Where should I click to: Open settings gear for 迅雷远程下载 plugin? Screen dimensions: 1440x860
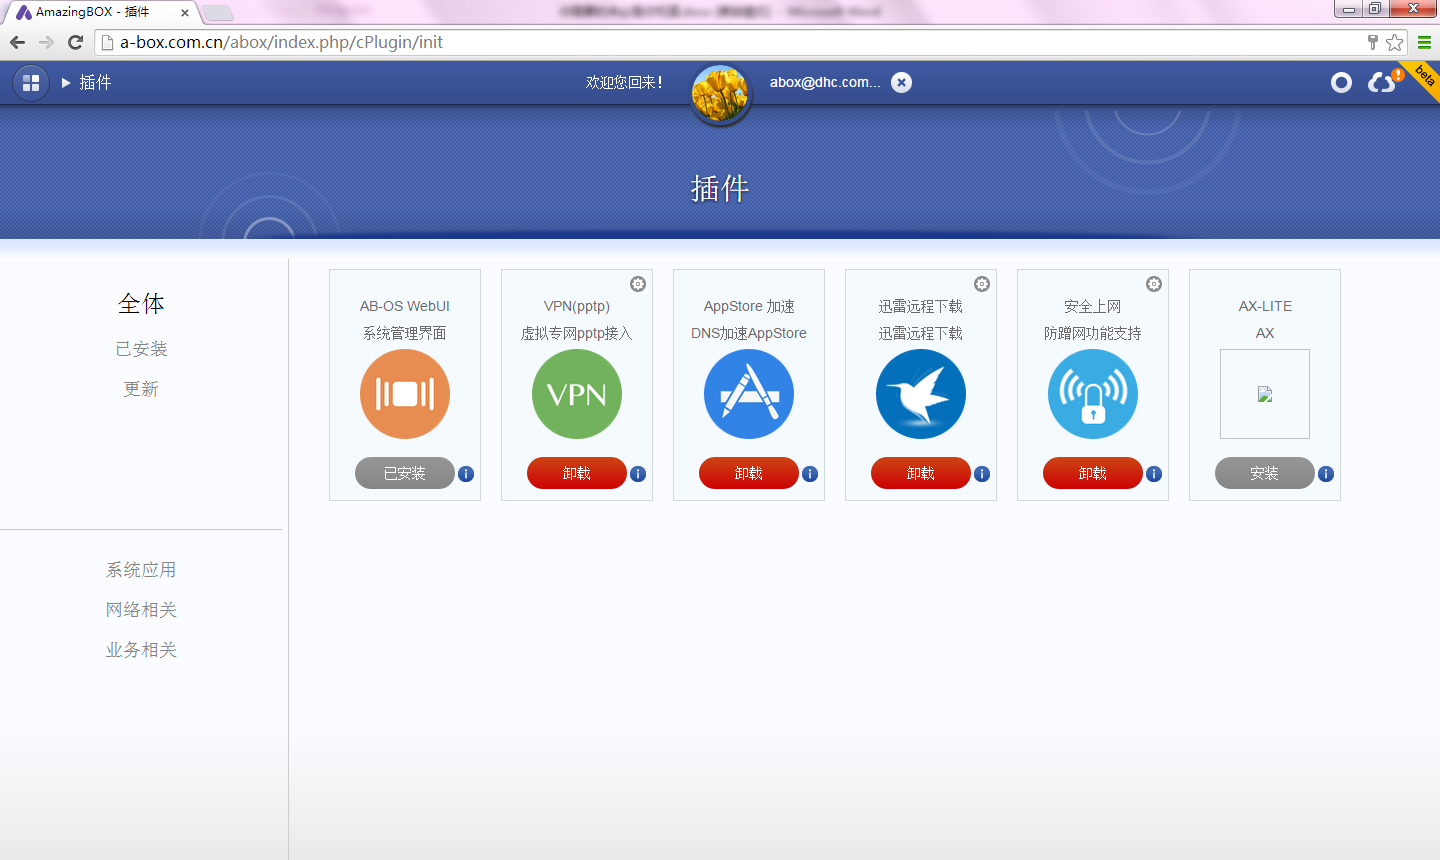point(982,284)
